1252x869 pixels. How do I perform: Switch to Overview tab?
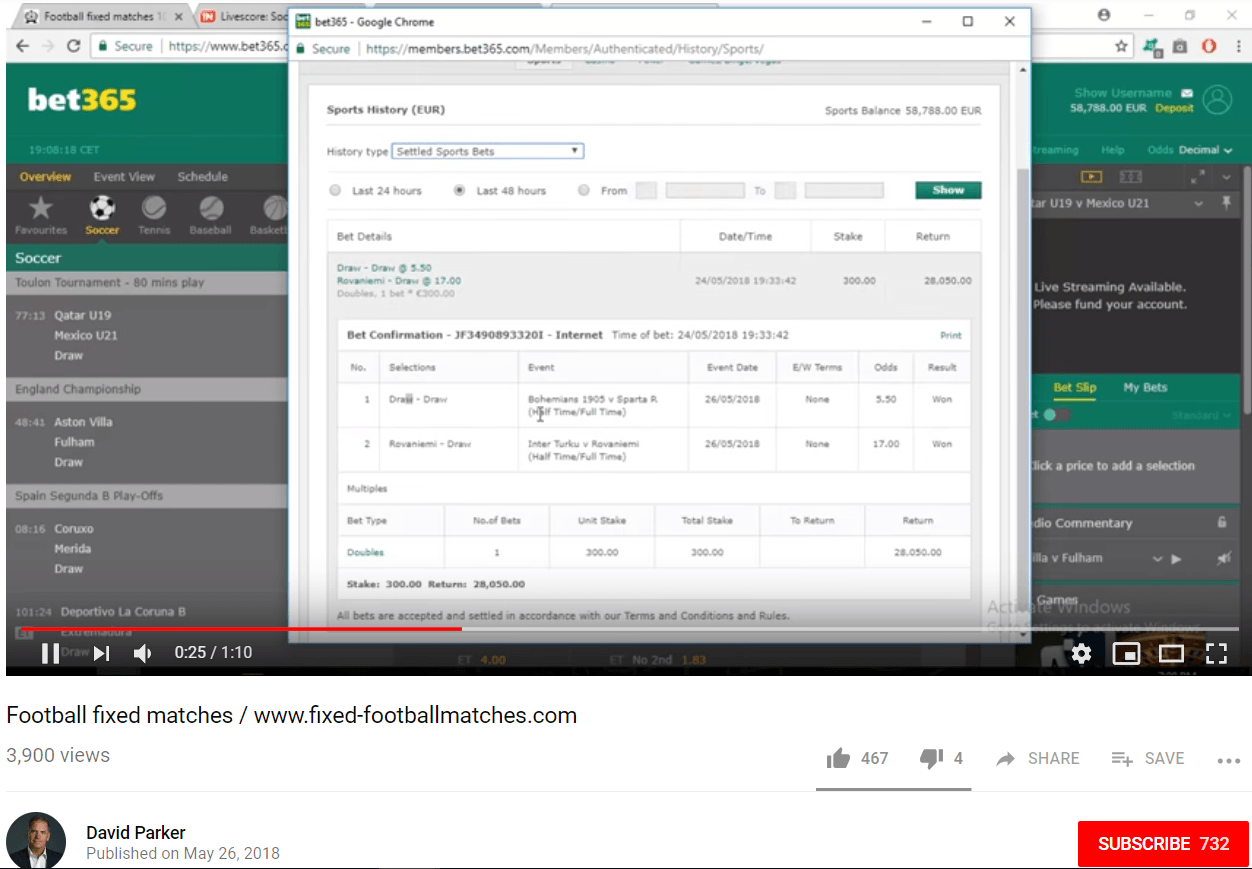click(x=45, y=177)
